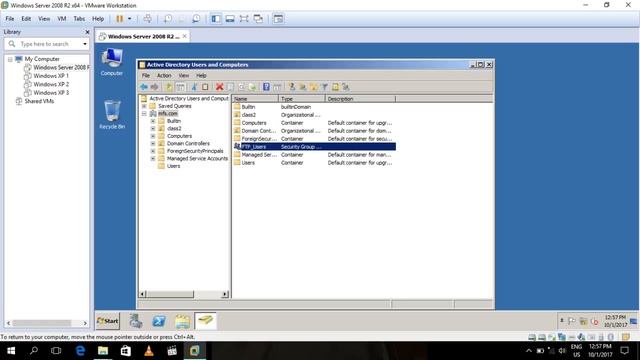Screen dimensions: 640x360
Task: Click the Unity mode toolbar icon
Action: 258,19
